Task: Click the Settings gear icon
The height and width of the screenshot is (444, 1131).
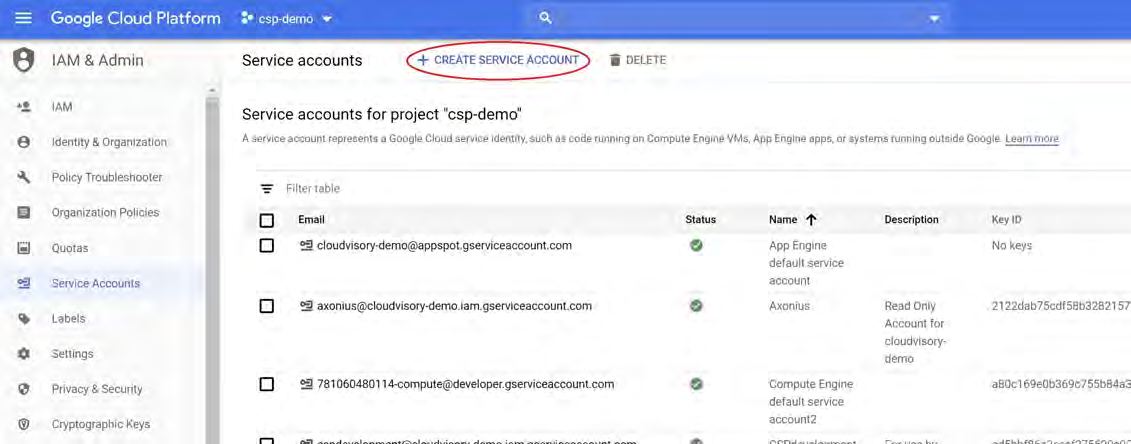Action: pos(24,354)
